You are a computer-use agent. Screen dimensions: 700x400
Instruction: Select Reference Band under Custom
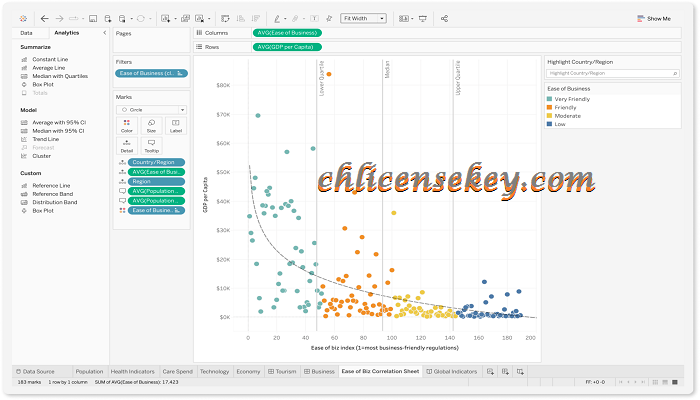click(x=52, y=194)
